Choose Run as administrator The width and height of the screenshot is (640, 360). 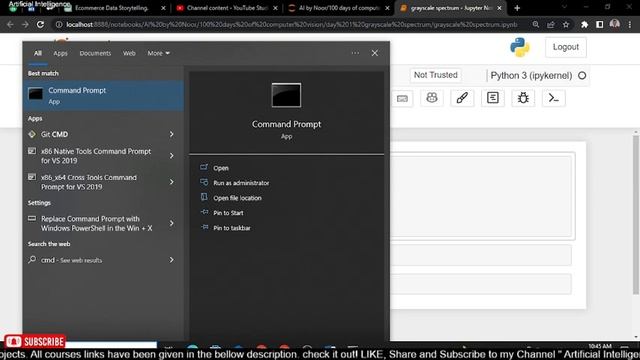click(x=241, y=183)
